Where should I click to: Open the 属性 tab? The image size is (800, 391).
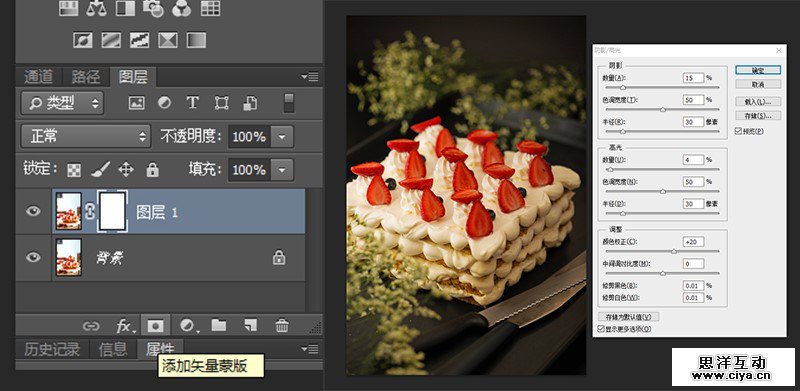[x=160, y=349]
